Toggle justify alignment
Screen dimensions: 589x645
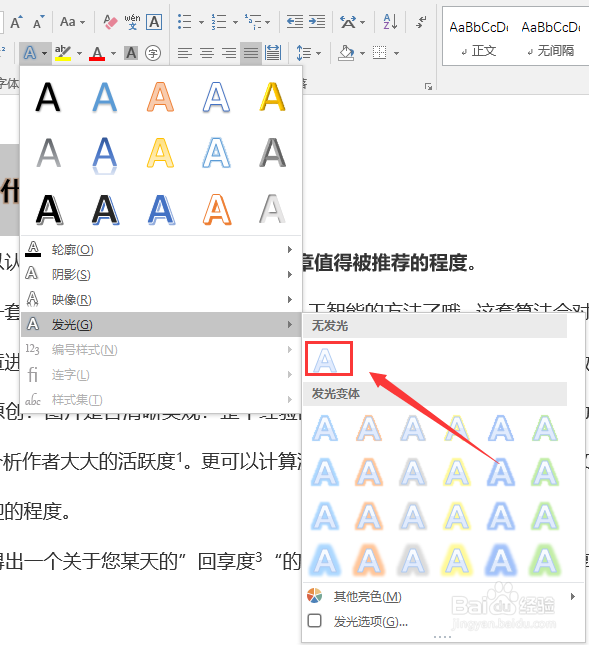point(251,53)
